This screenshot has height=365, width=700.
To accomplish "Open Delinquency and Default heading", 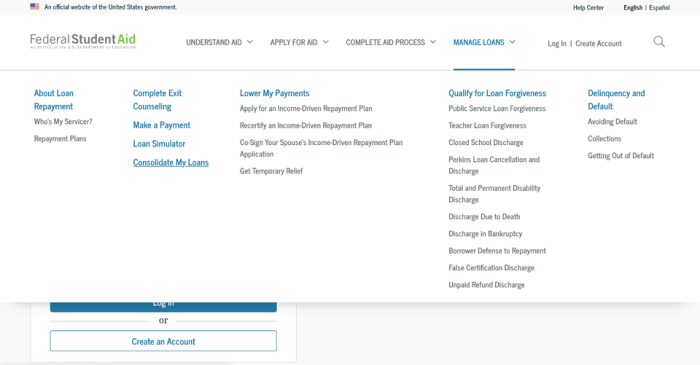I will 616,100.
